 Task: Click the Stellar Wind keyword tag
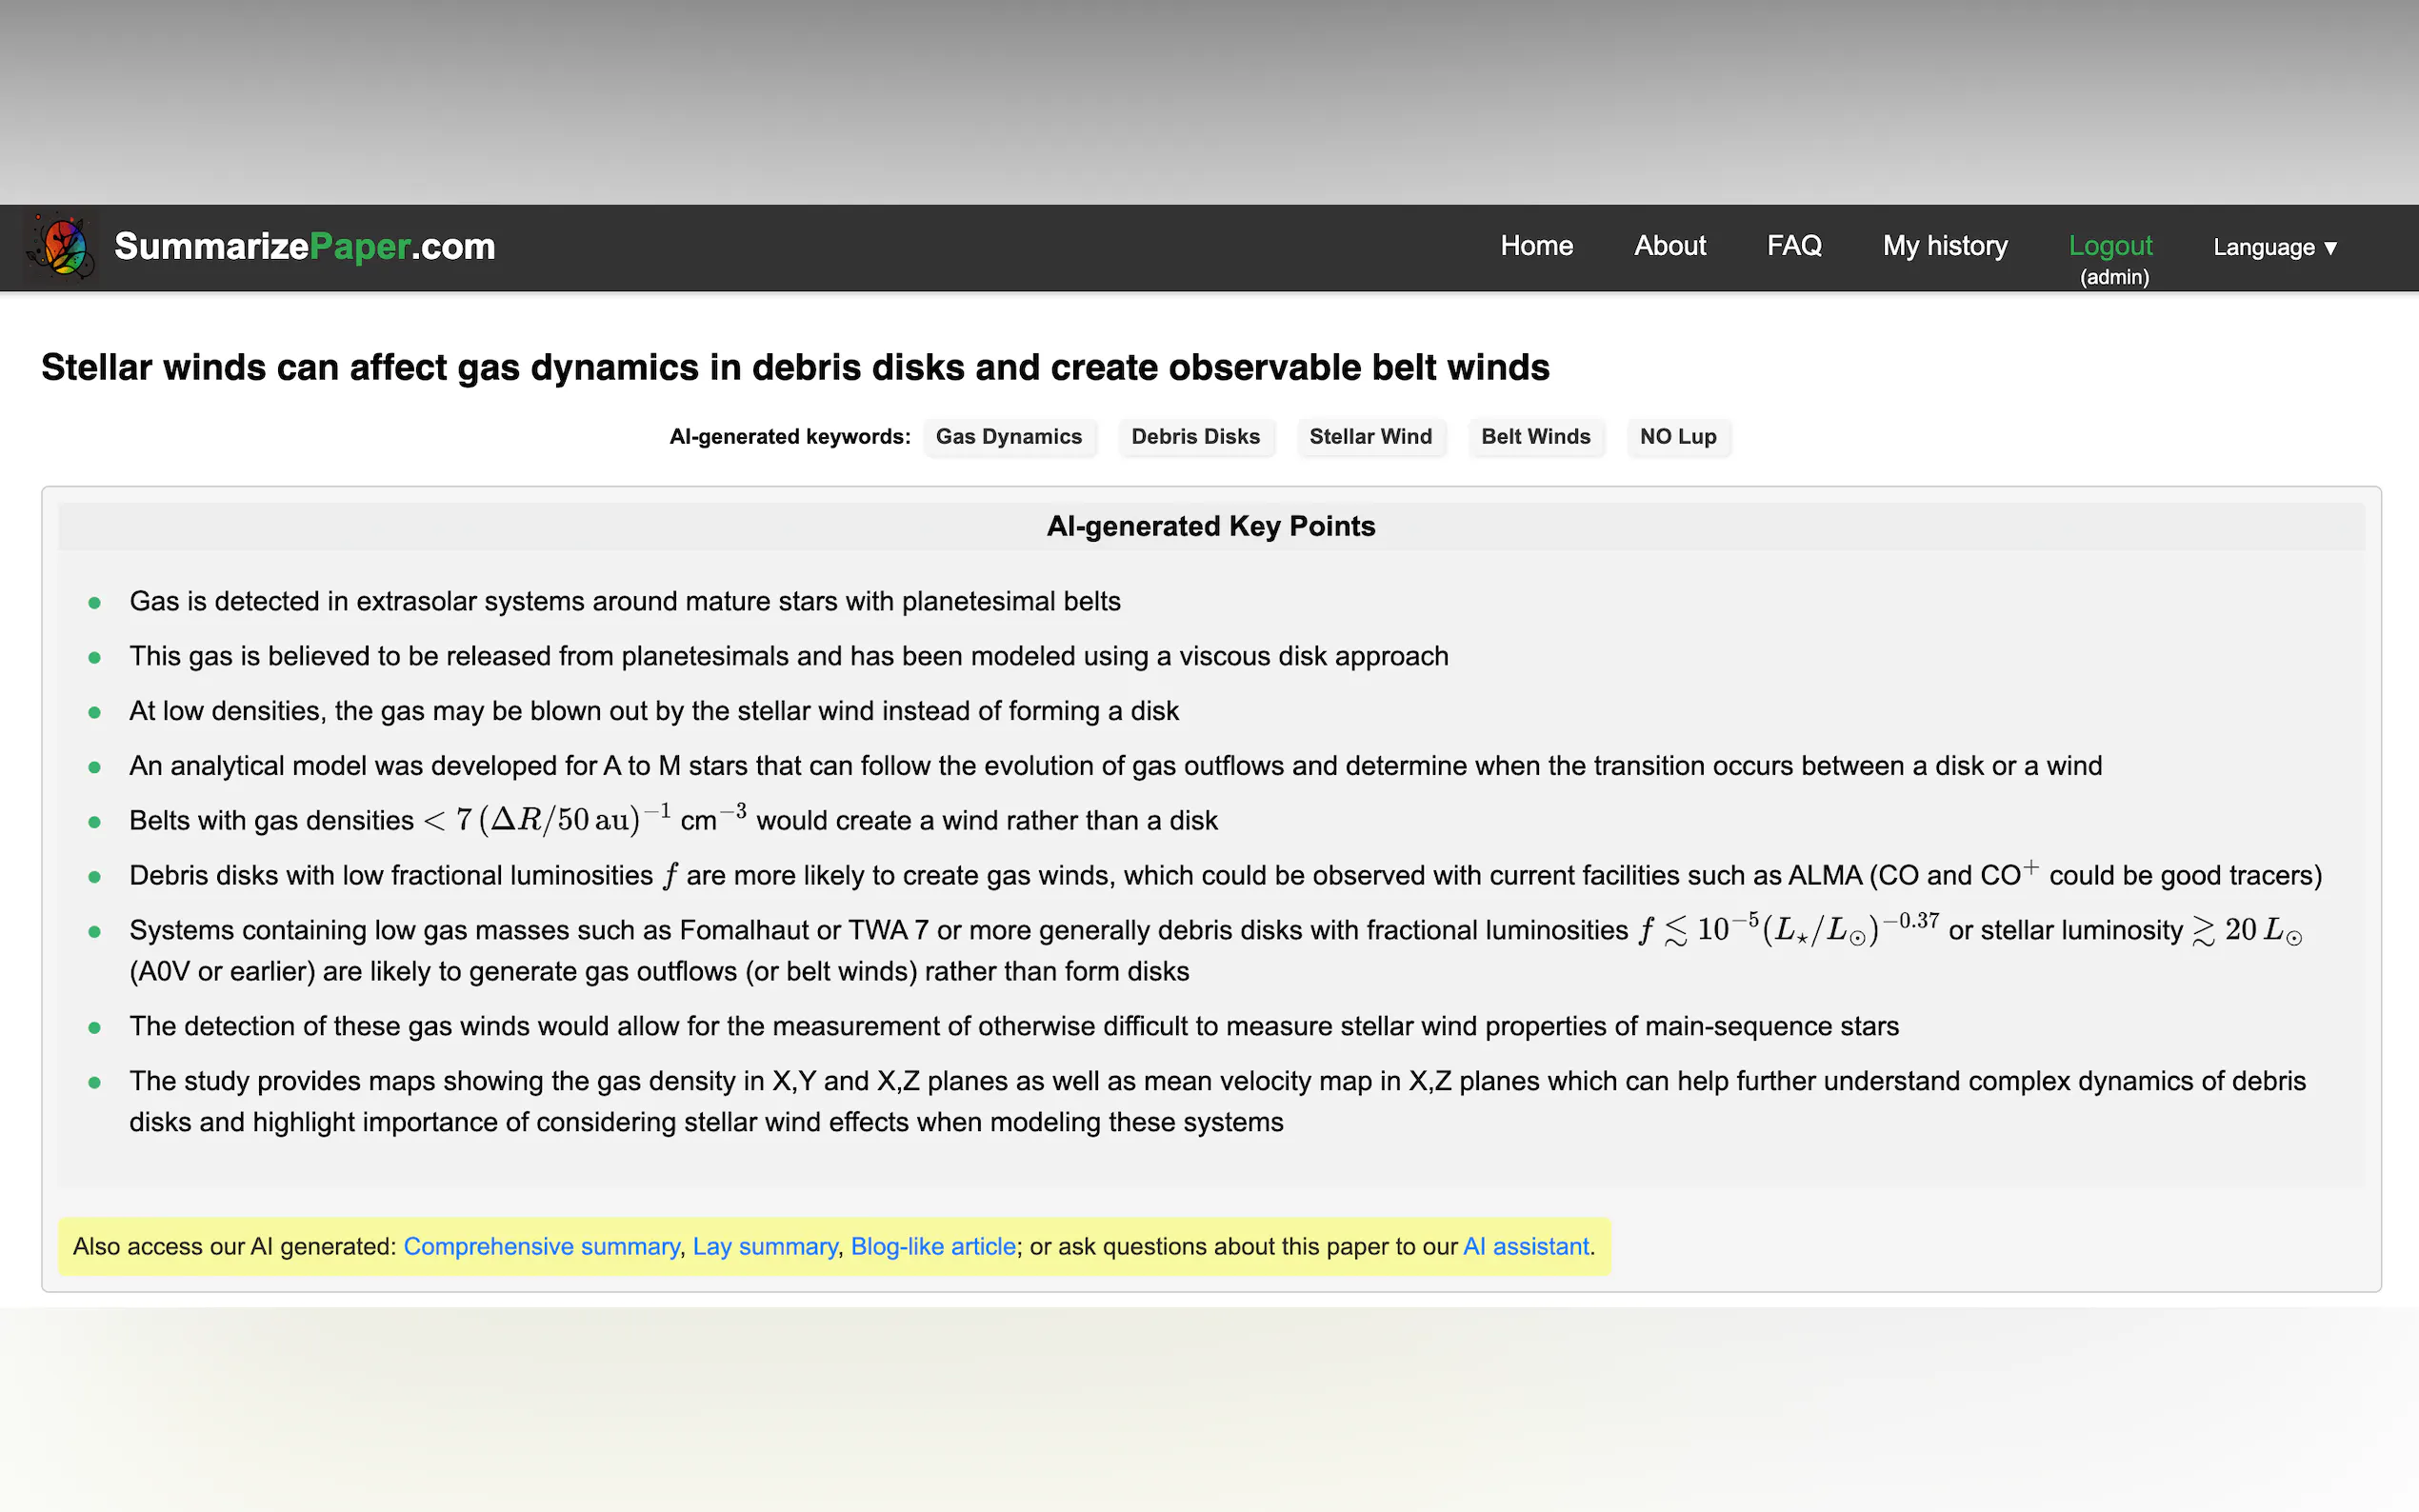(x=1370, y=437)
